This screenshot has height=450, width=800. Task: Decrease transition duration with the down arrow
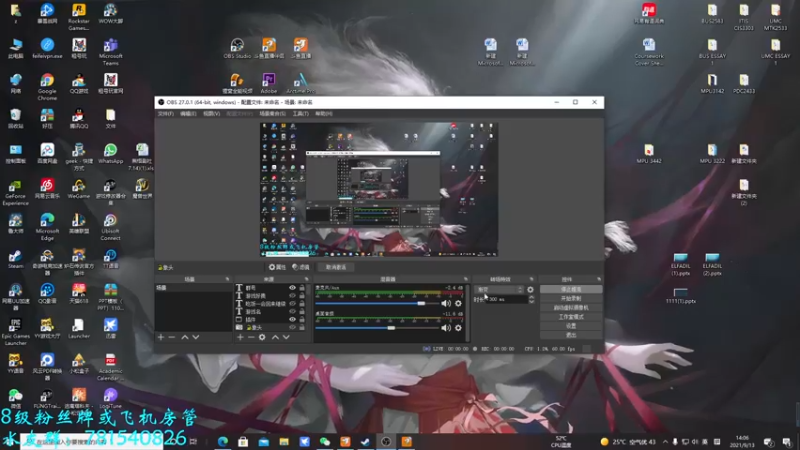pos(531,302)
